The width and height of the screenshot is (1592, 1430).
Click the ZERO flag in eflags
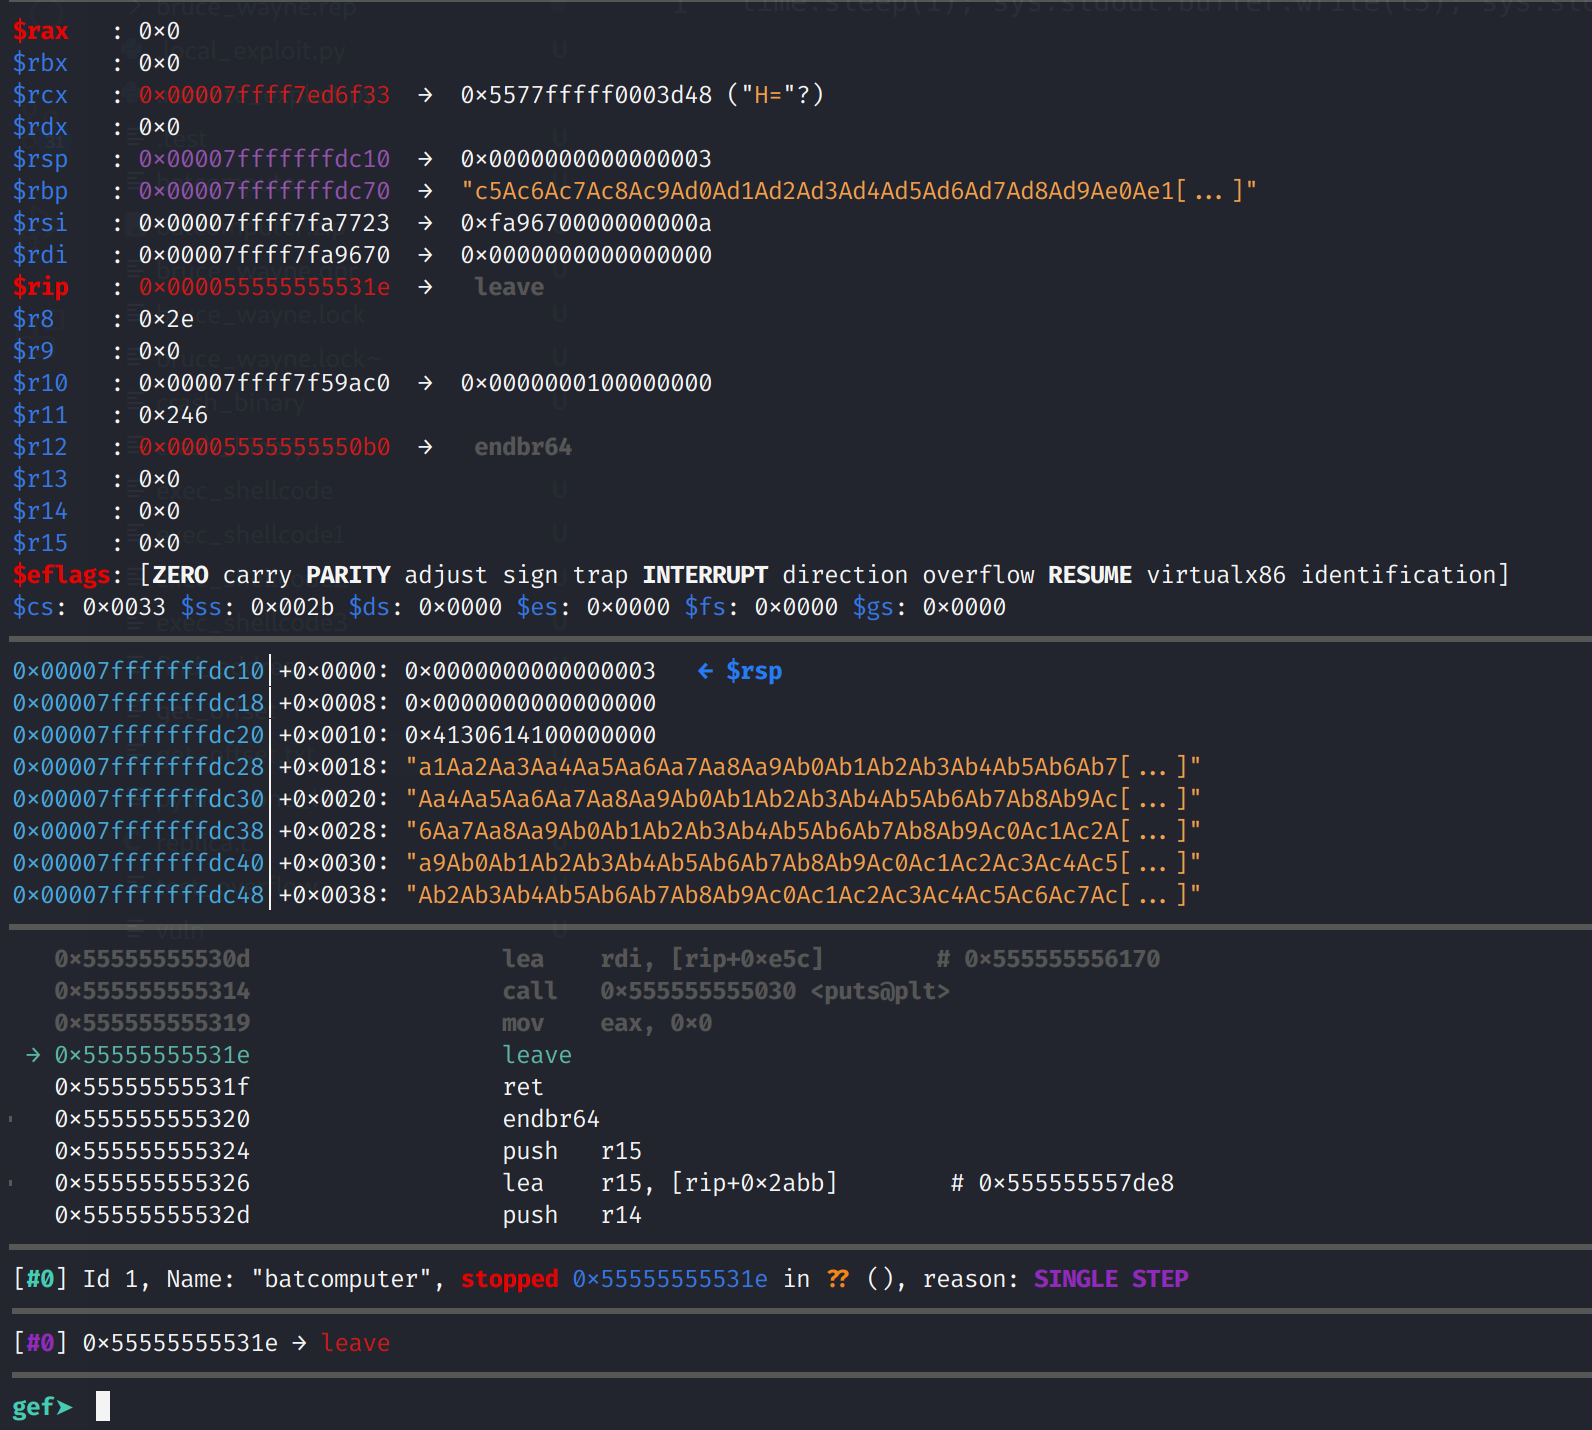(180, 575)
